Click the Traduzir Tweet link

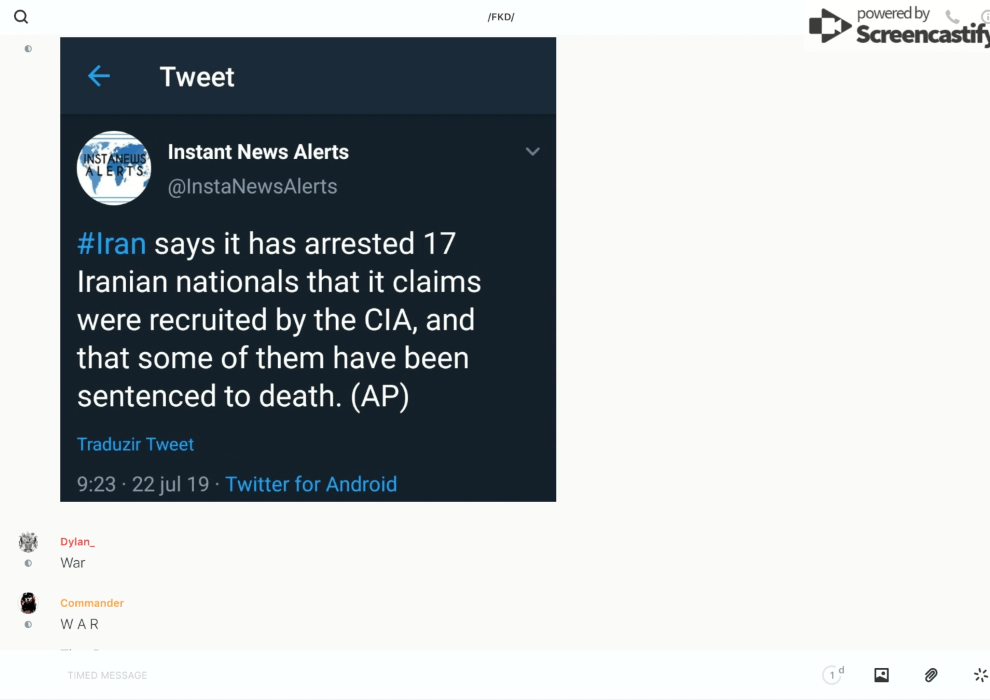pyautogui.click(x=135, y=444)
